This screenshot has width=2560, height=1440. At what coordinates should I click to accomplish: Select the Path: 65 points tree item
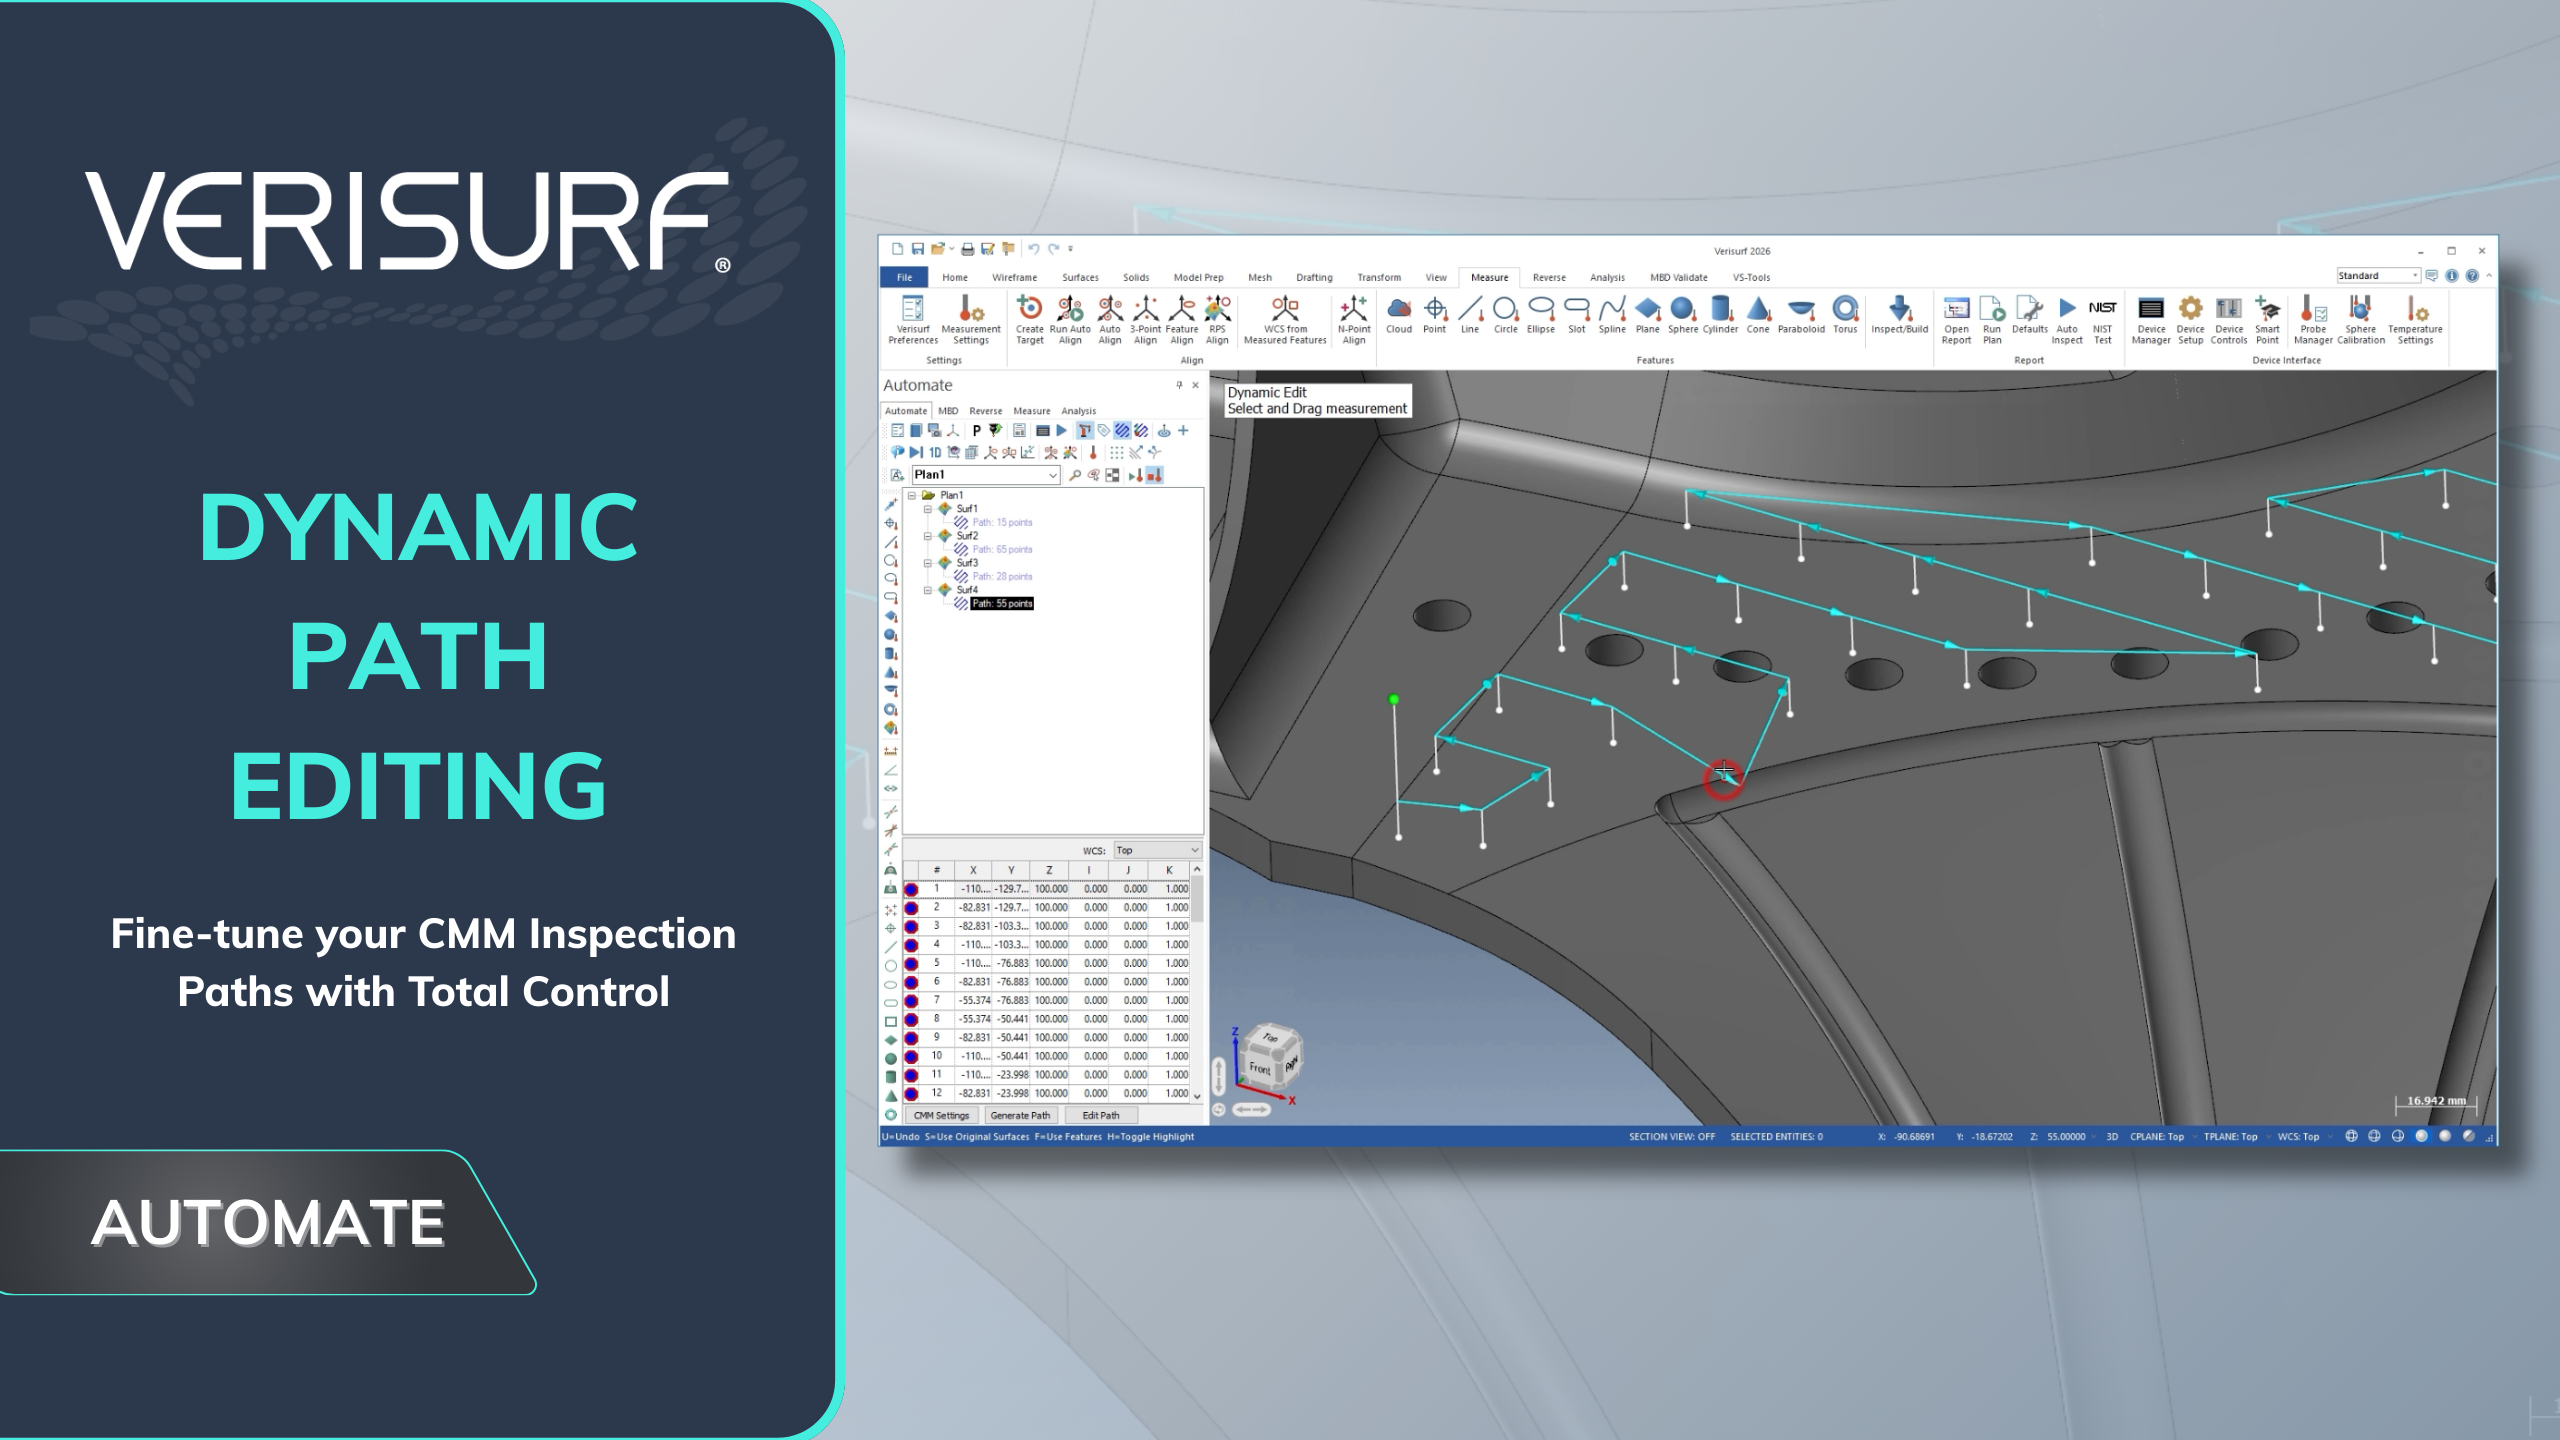[1002, 549]
